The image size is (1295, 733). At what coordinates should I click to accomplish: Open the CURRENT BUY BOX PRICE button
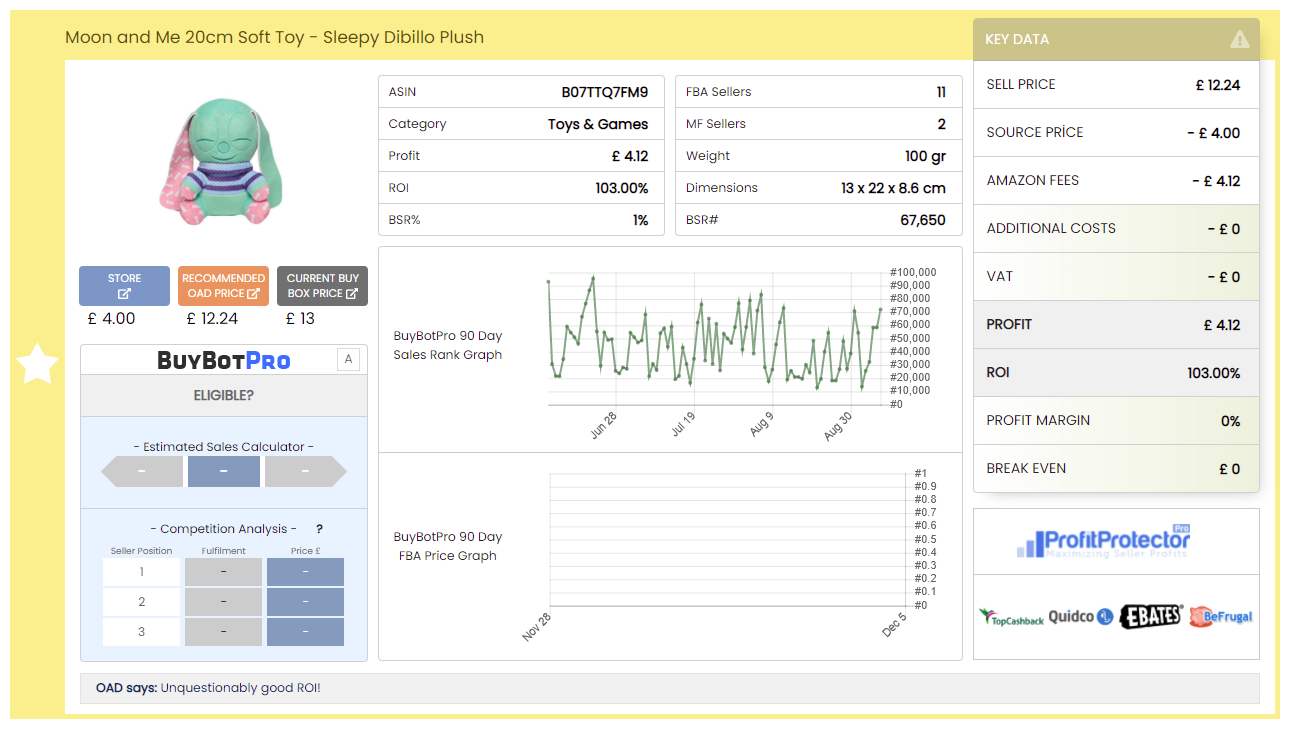322,286
